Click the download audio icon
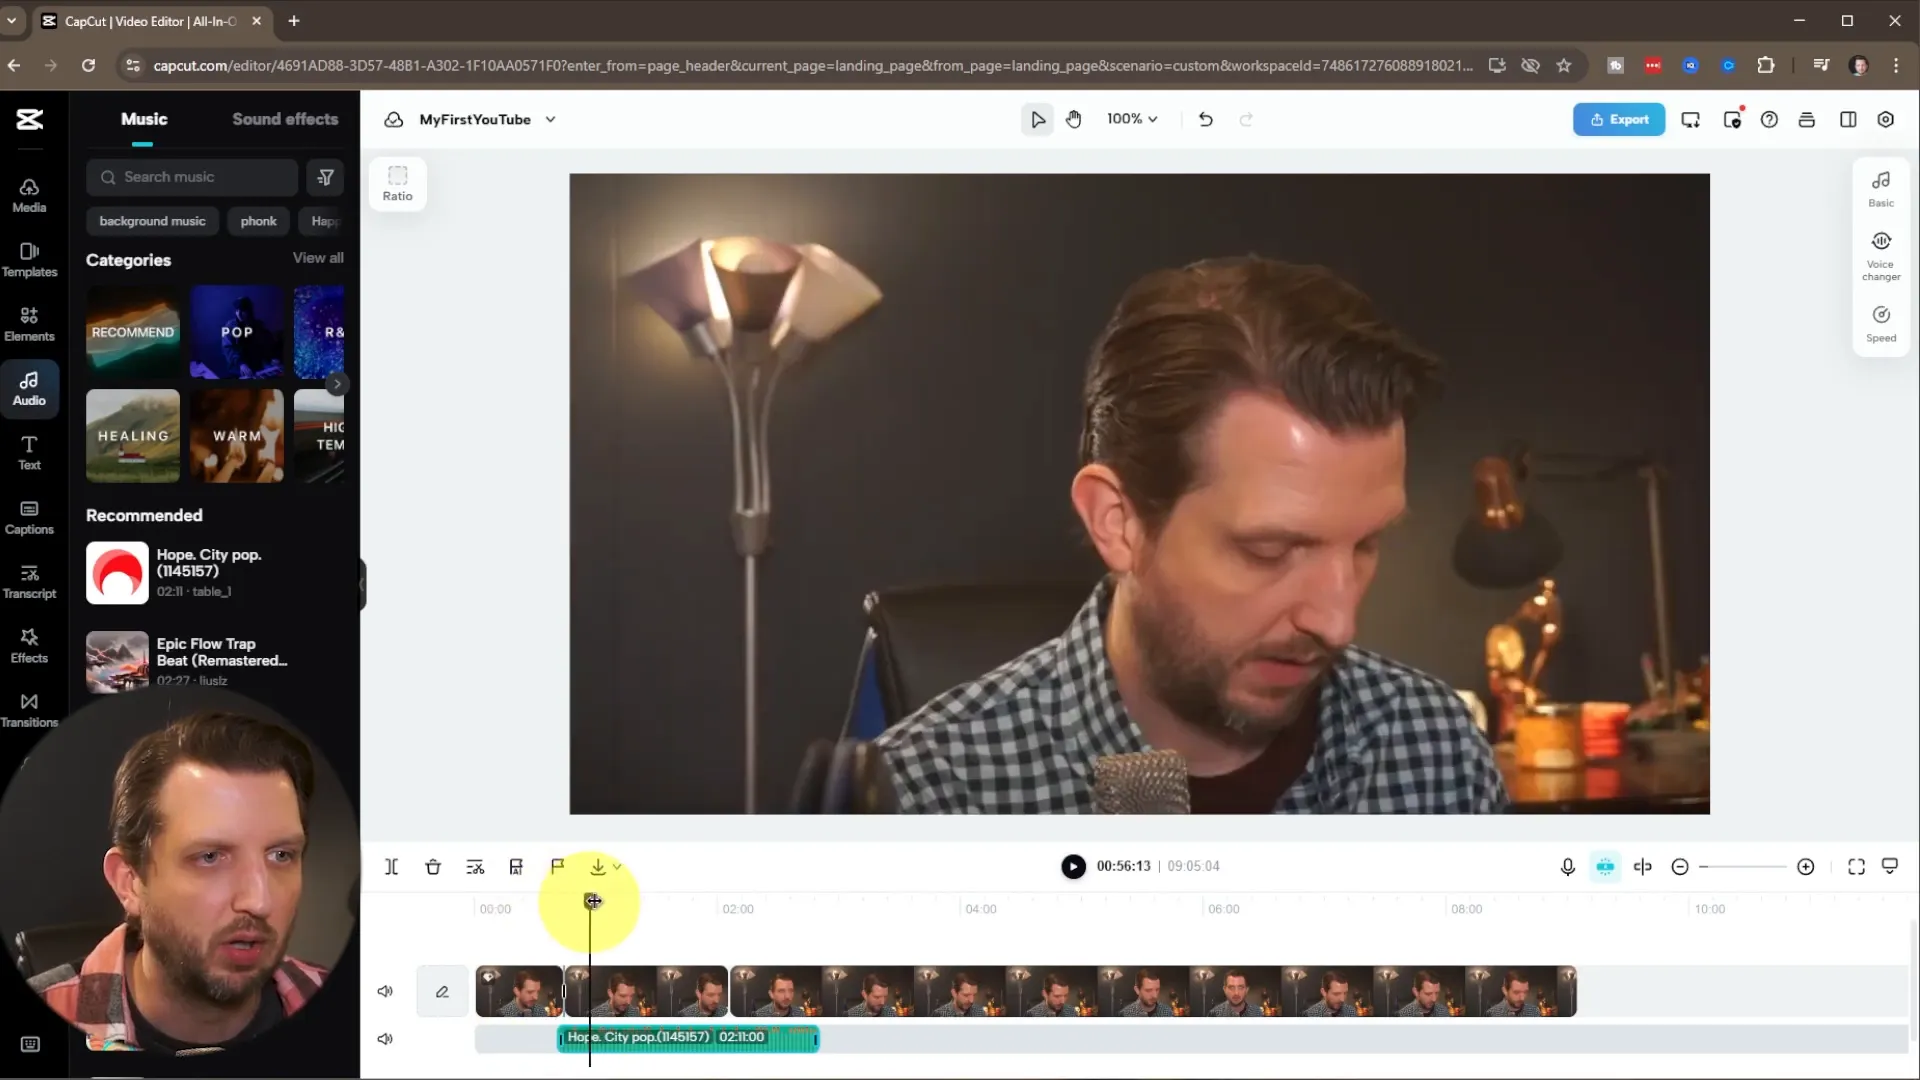This screenshot has height=1080, width=1920. pos(598,867)
